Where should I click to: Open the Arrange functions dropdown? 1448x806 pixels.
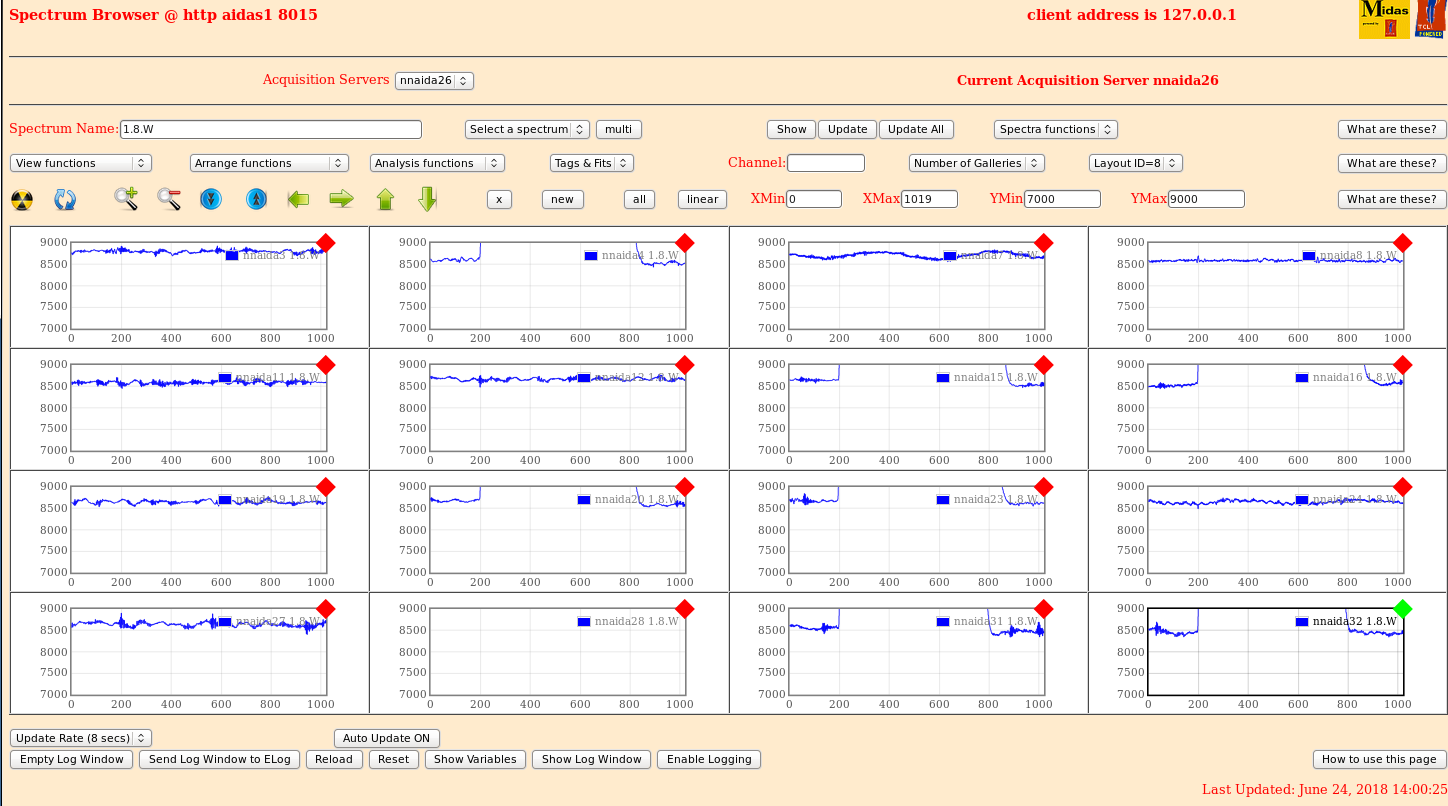pyautogui.click(x=269, y=163)
